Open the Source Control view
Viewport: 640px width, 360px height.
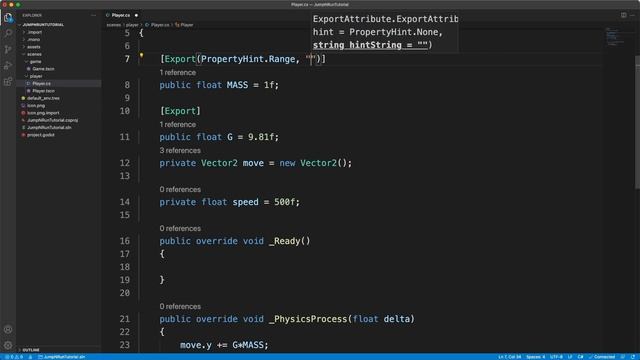8,49
